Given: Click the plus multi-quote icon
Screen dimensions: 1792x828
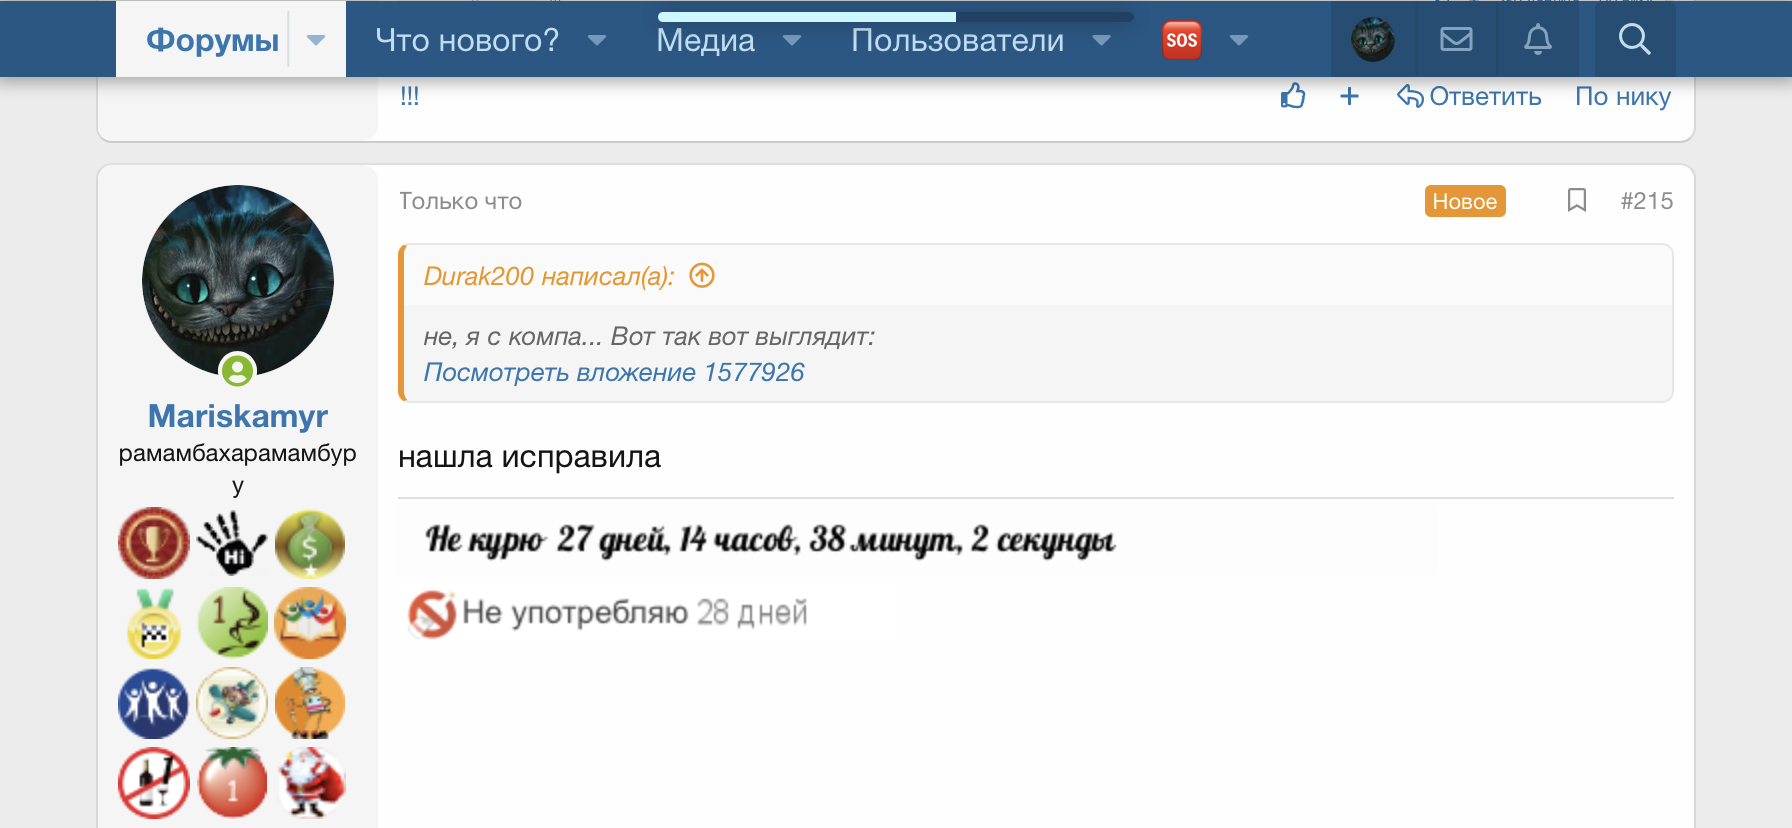Looking at the screenshot, I should click(x=1349, y=97).
